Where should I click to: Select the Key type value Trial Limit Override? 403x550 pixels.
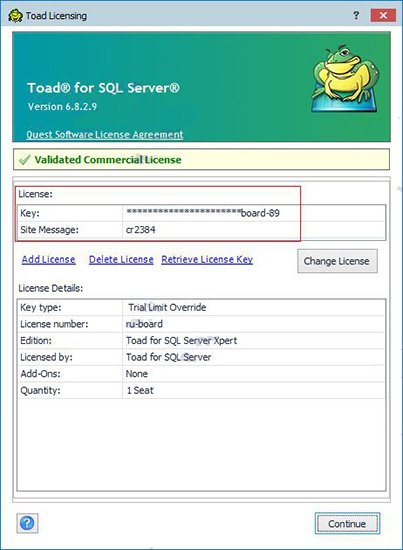(x=167, y=307)
